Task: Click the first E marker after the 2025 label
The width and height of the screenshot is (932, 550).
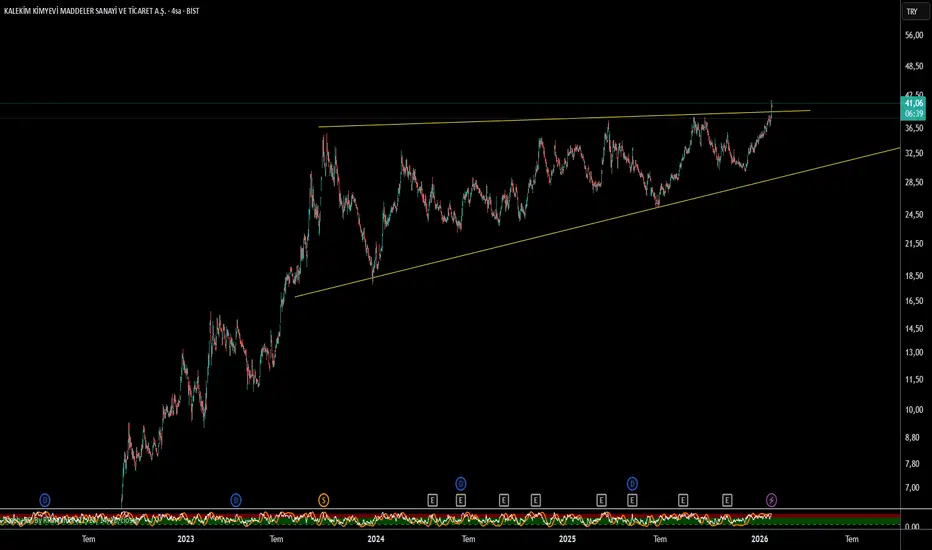Action: pos(602,500)
